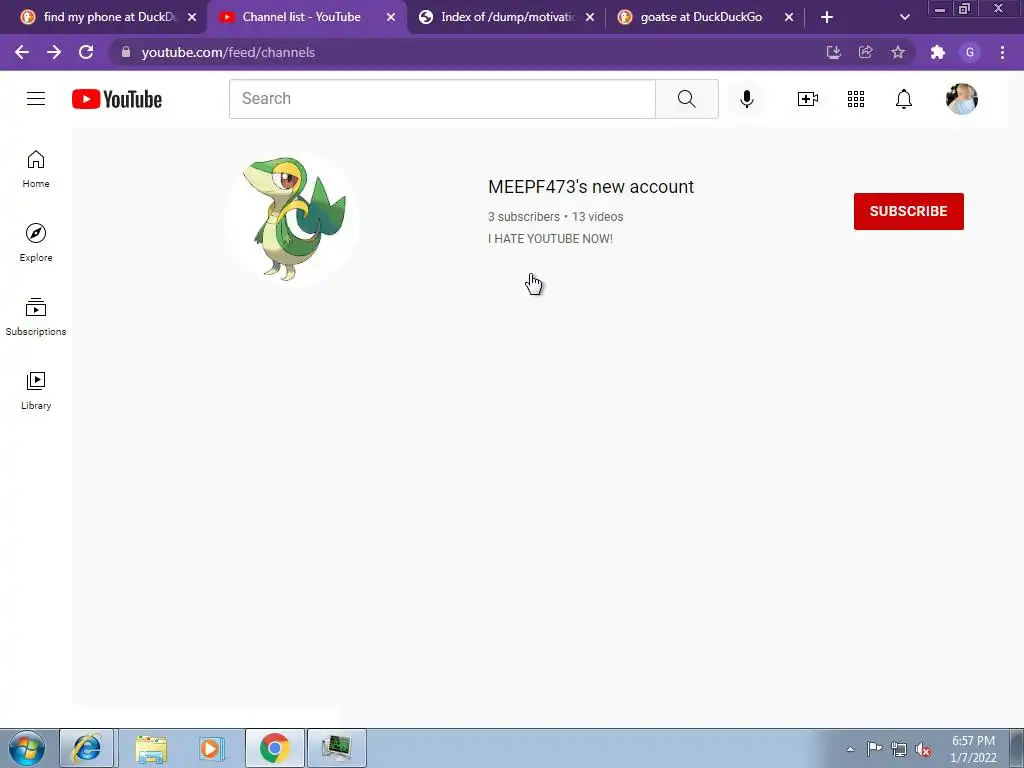The image size is (1024, 768).
Task: Open Windows Explorer folder on taskbar
Action: [151, 748]
